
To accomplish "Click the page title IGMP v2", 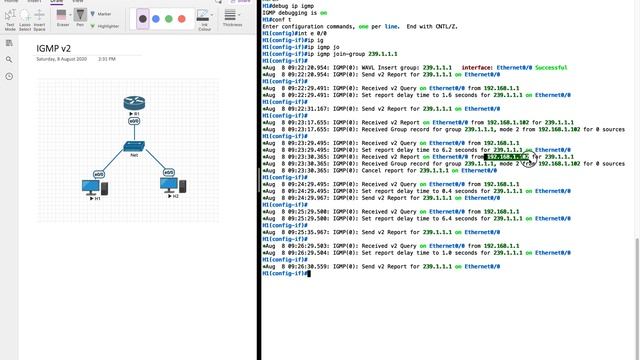I will point(53,48).
